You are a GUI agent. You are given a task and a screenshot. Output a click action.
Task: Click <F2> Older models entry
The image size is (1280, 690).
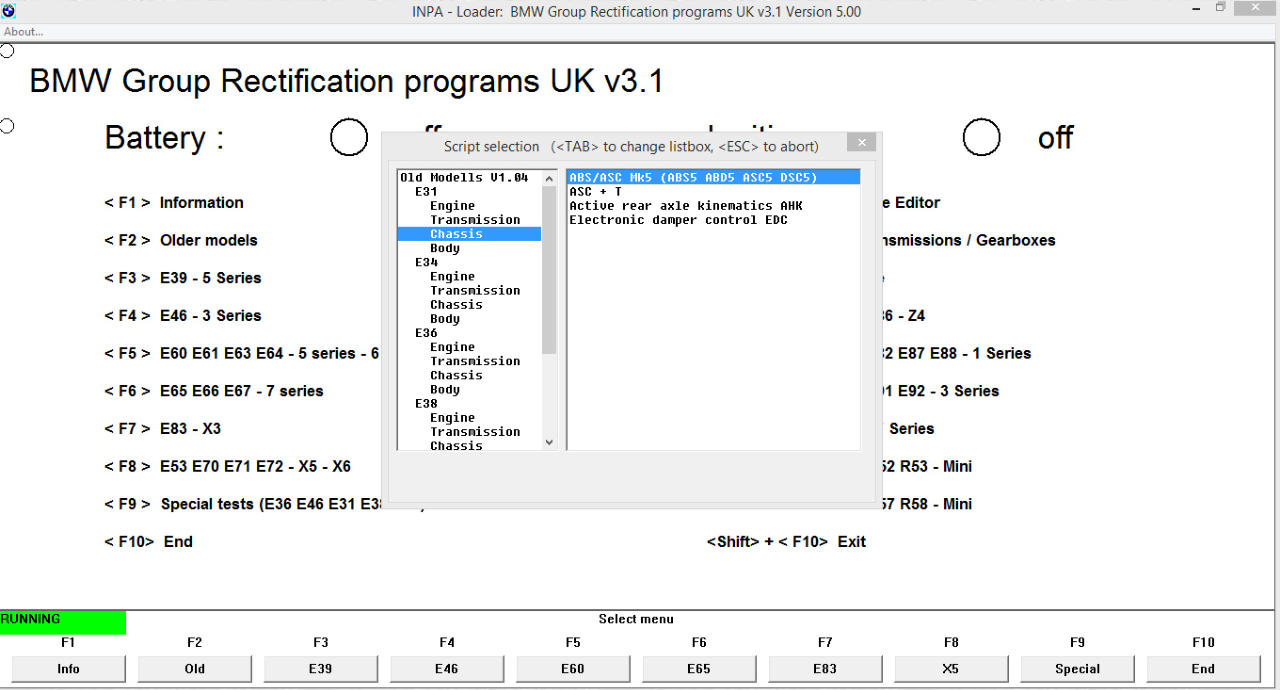181,240
